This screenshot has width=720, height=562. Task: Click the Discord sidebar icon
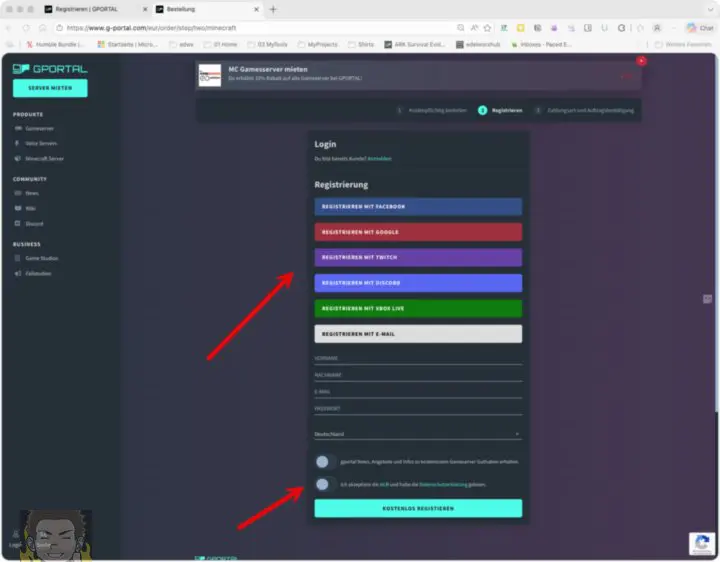point(17,224)
